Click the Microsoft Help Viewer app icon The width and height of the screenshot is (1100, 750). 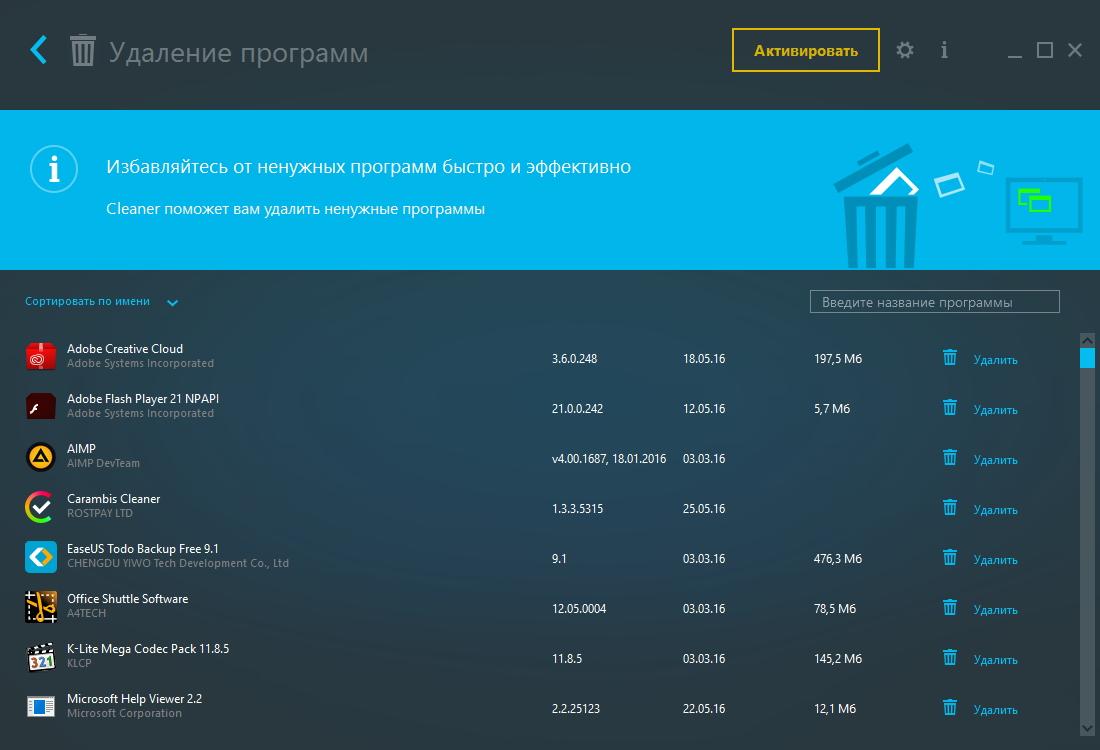41,707
